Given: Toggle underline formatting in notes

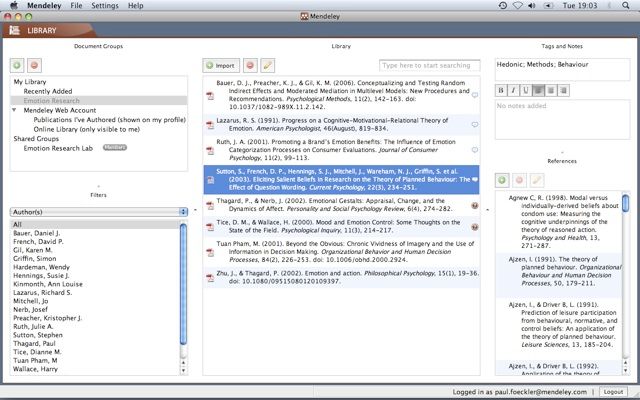Looking at the screenshot, I should [x=524, y=91].
